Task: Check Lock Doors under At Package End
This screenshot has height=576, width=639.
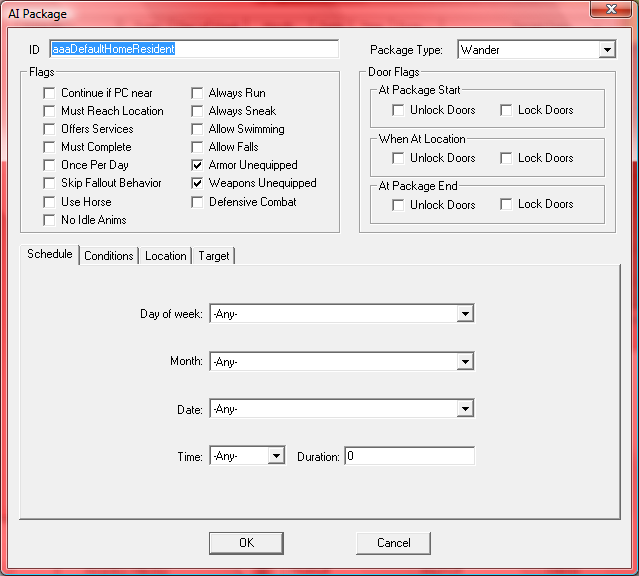Action: click(507, 204)
